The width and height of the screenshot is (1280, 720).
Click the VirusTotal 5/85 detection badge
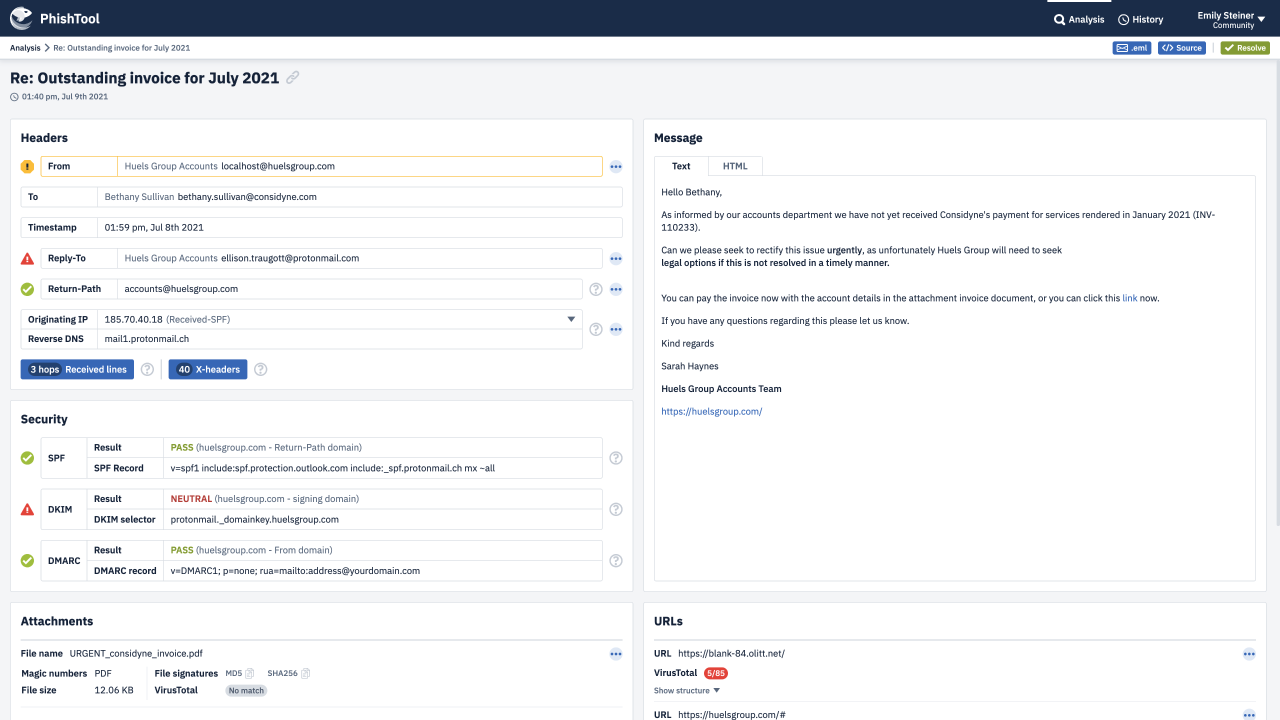(x=716, y=673)
